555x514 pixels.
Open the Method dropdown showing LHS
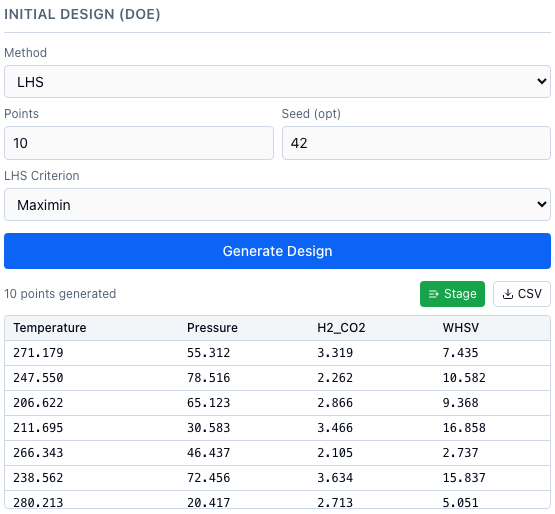coord(277,81)
